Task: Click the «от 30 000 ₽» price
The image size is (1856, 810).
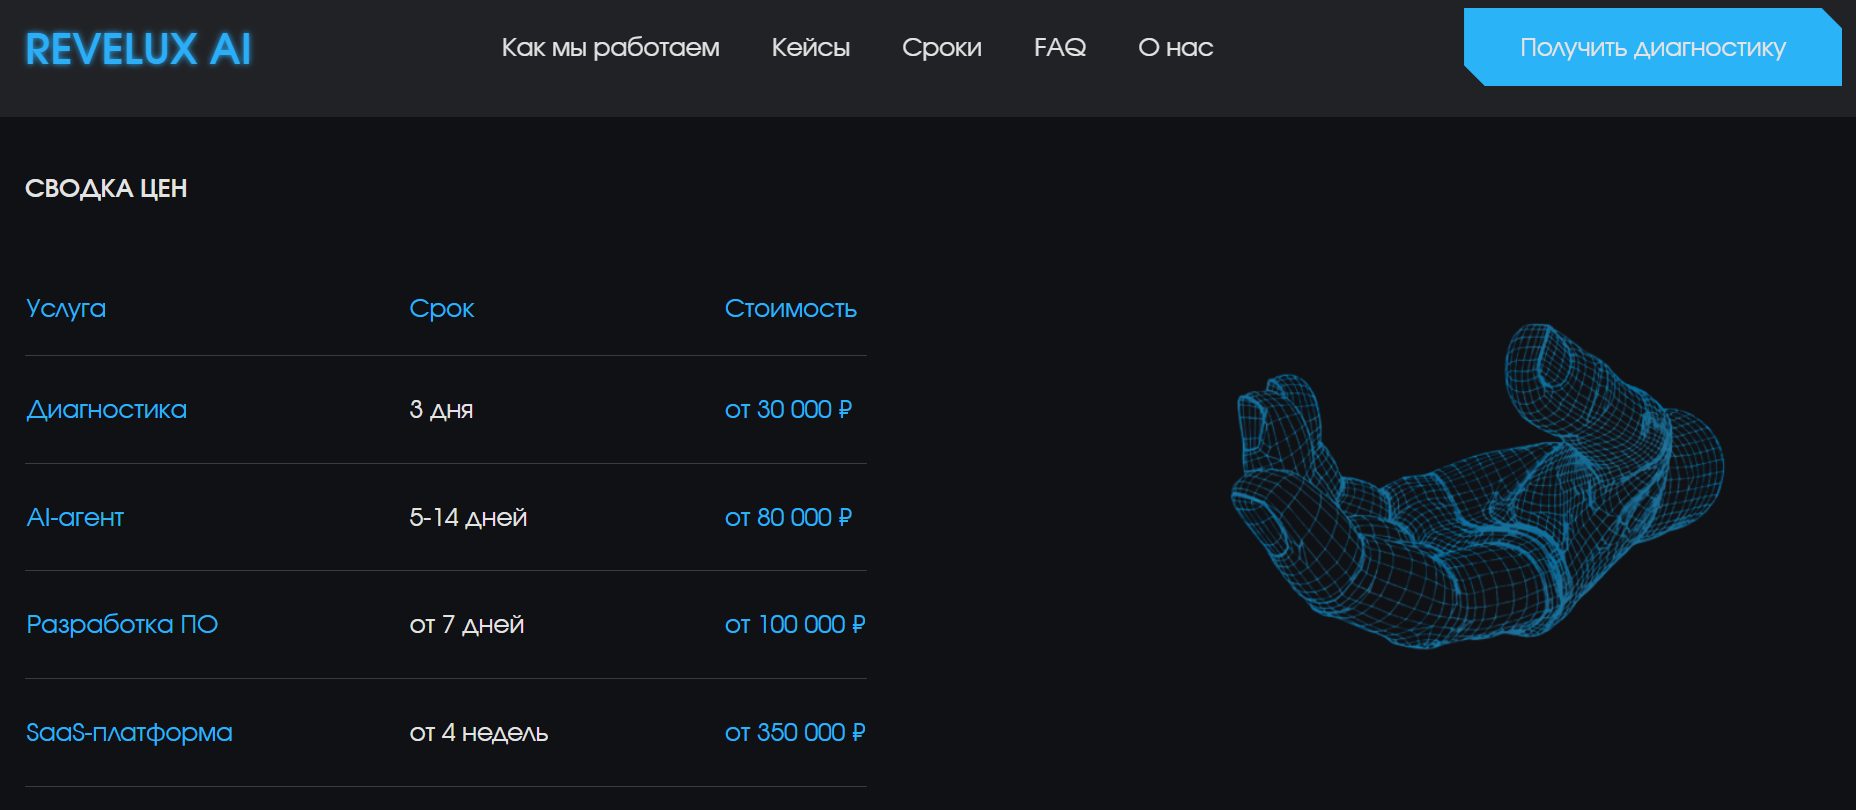Action: [789, 409]
